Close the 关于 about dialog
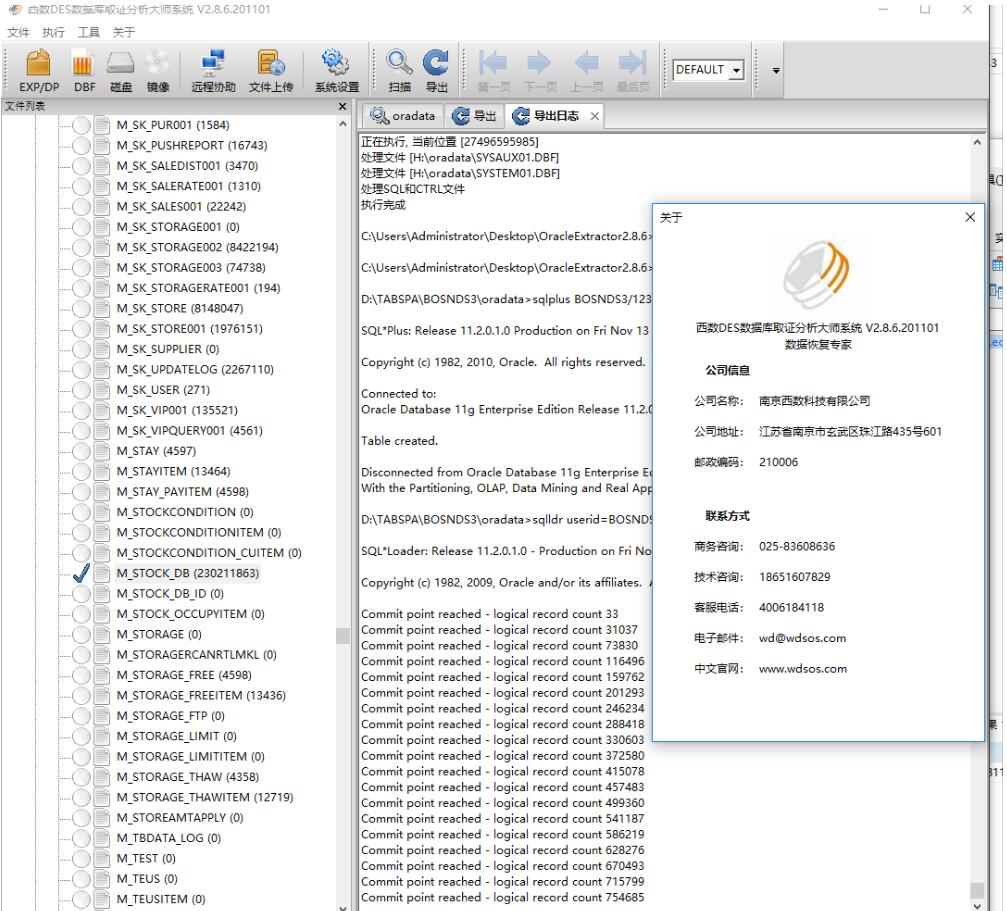The image size is (1007, 911). (x=970, y=218)
